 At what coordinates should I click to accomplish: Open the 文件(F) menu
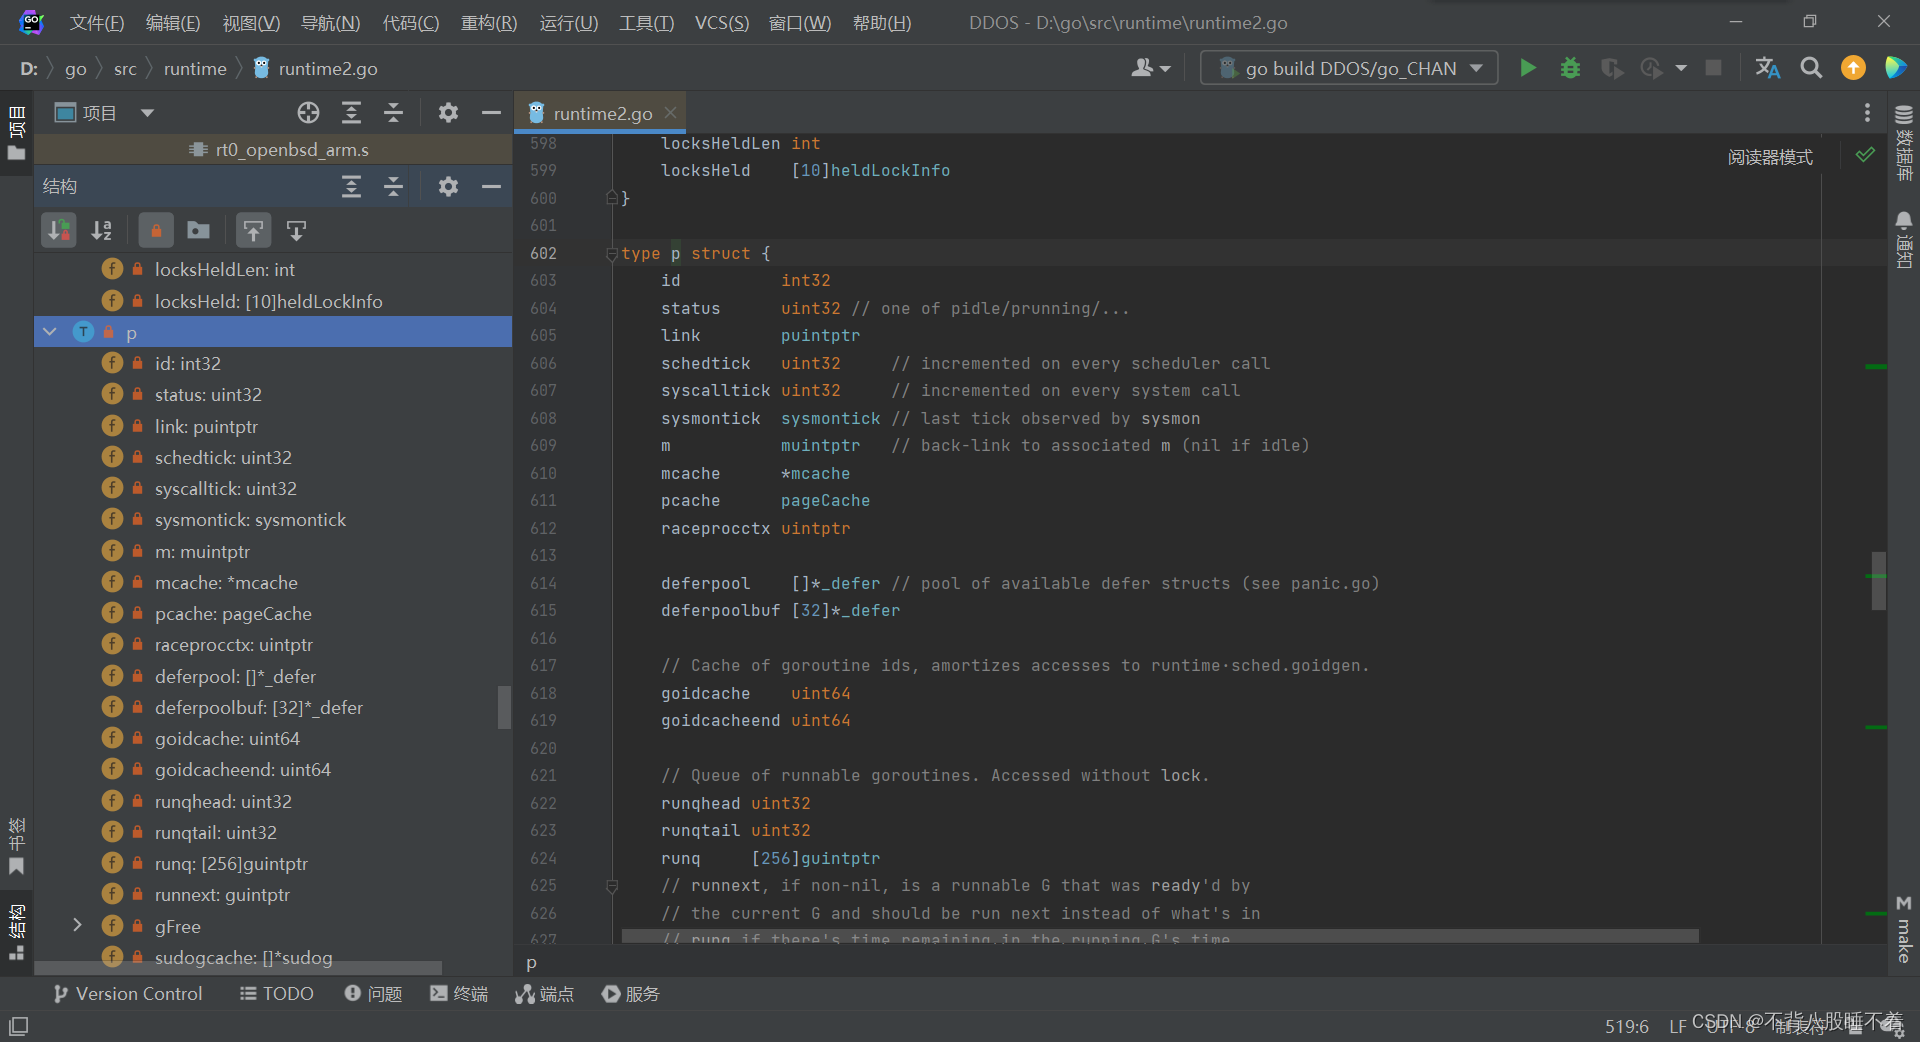tap(97, 23)
